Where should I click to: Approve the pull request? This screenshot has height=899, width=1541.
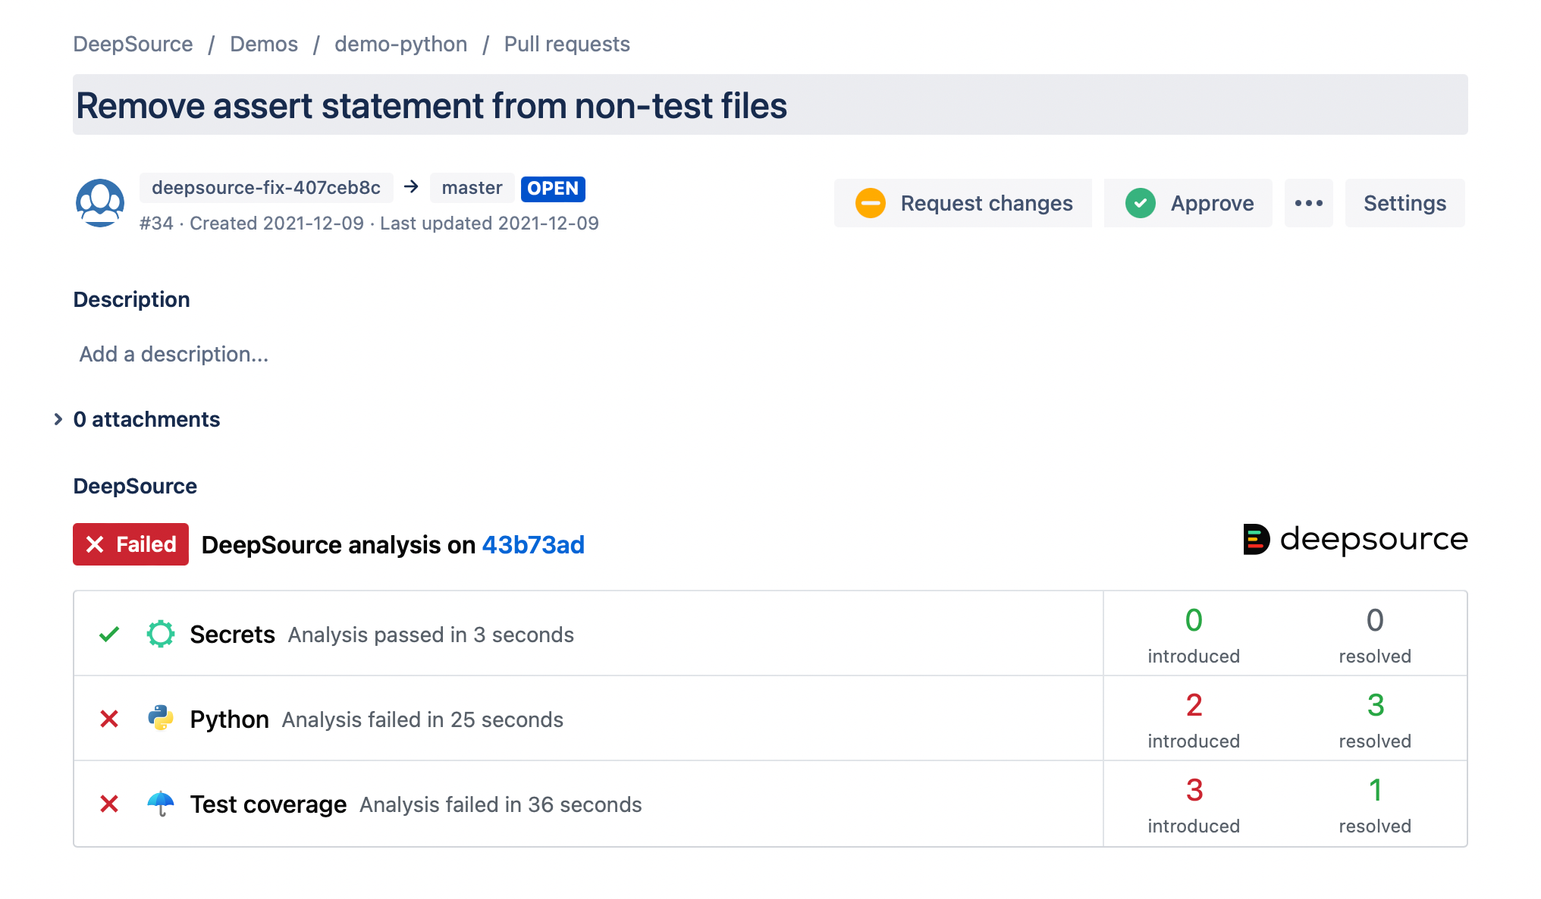[x=1188, y=203]
